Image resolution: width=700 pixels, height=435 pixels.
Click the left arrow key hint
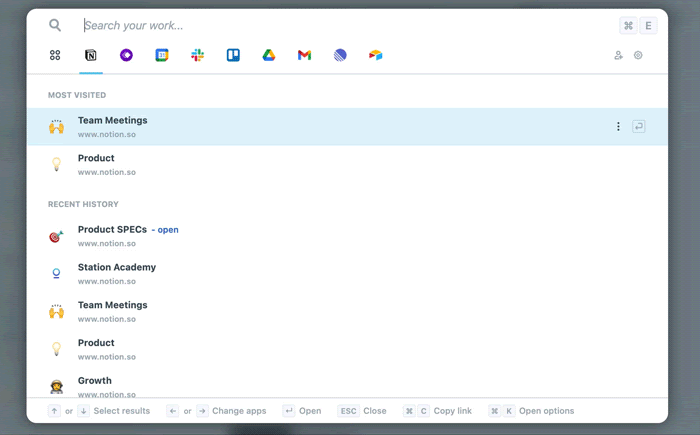coord(173,411)
